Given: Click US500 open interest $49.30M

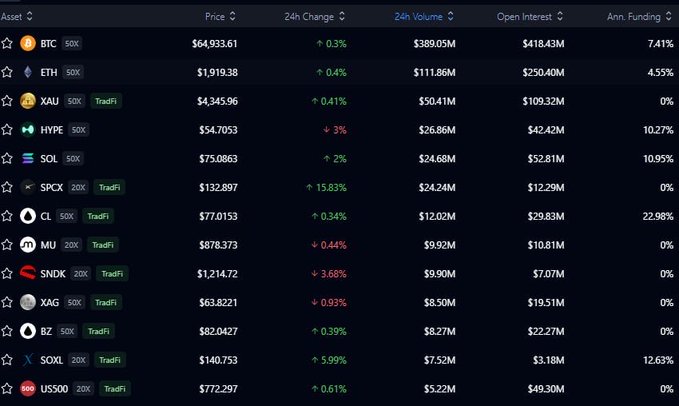Looking at the screenshot, I should point(546,389).
